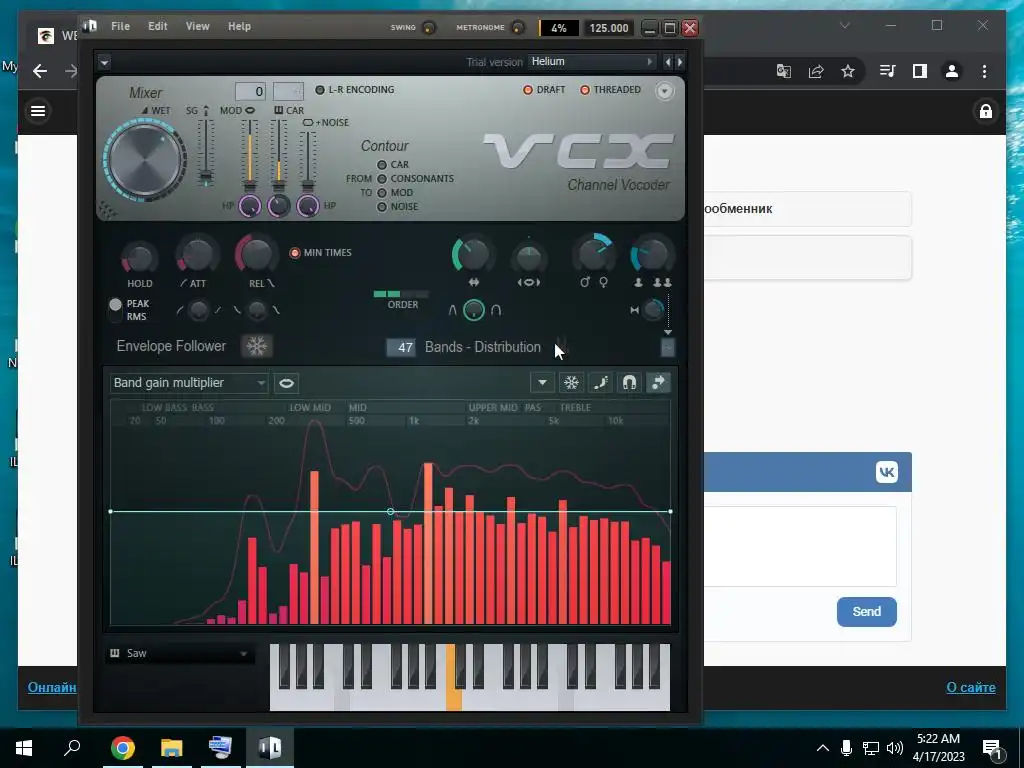Image resolution: width=1024 pixels, height=768 pixels.
Task: Click the release curve shape knob
Action: [x=257, y=310]
